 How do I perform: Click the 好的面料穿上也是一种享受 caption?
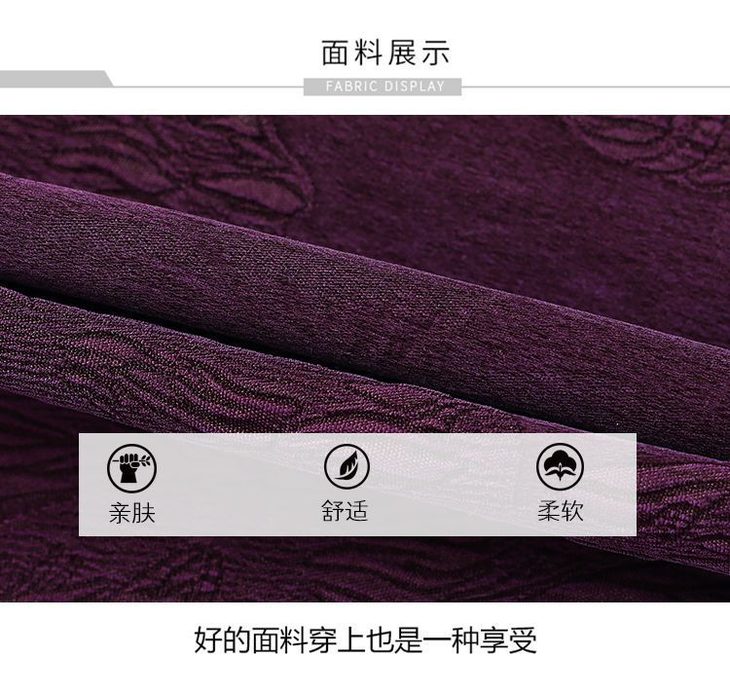point(365,640)
